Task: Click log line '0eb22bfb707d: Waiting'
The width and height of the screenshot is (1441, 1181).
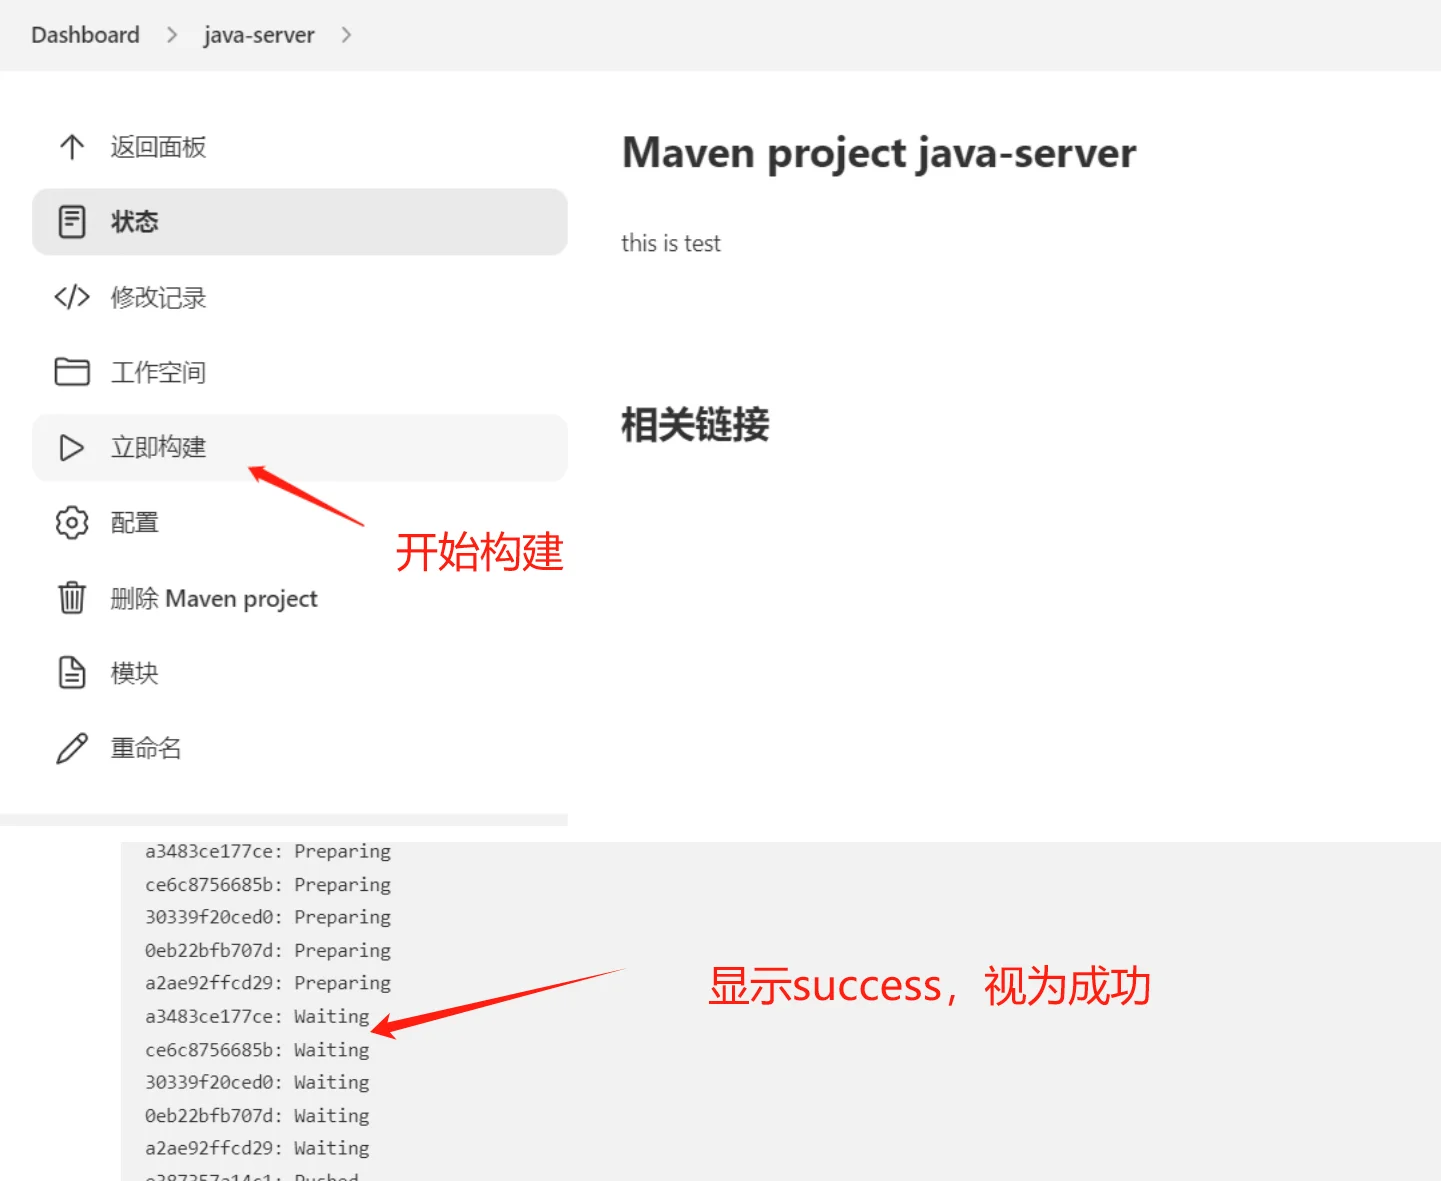Action: pyautogui.click(x=257, y=1115)
